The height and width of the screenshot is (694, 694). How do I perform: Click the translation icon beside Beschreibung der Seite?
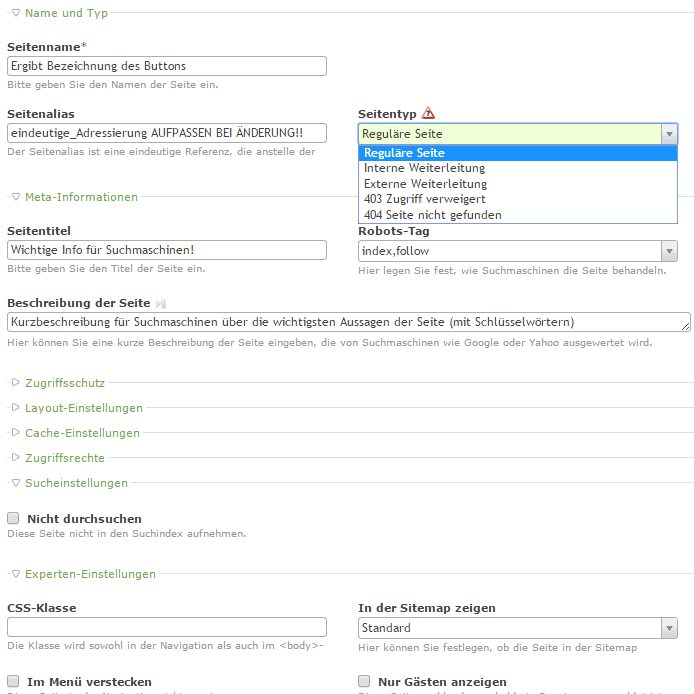point(161,304)
